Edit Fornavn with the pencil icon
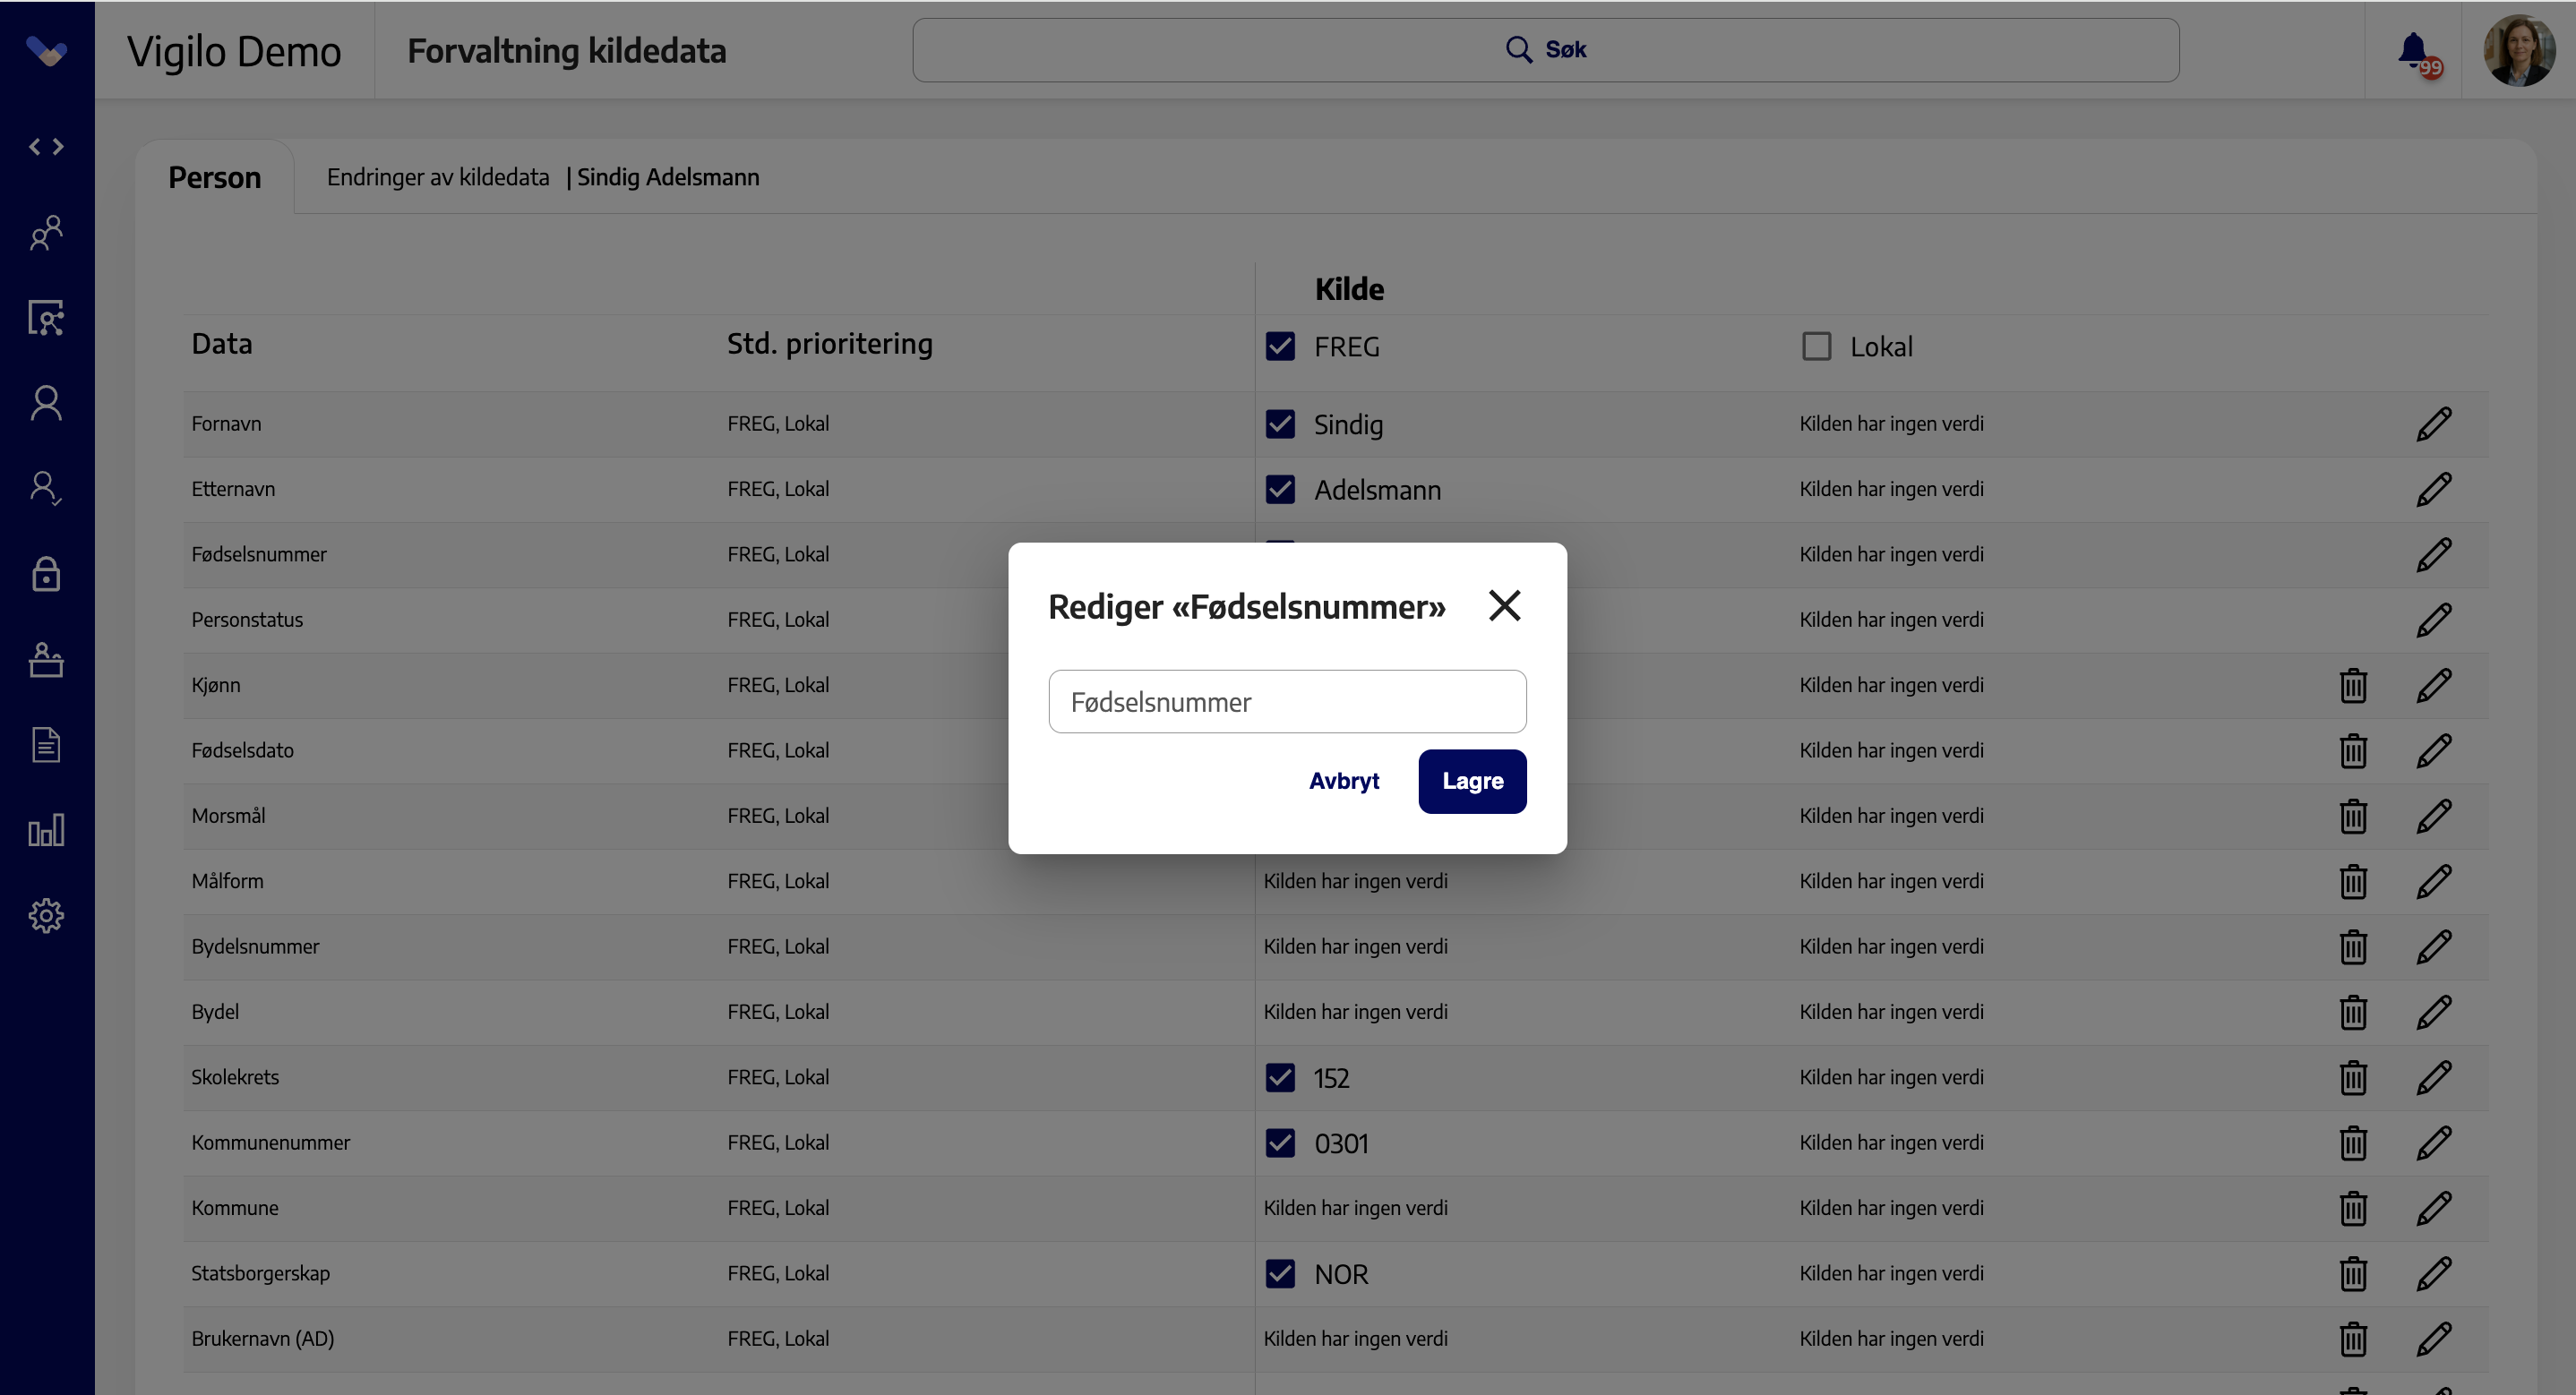The height and width of the screenshot is (1395, 2576). tap(2433, 424)
